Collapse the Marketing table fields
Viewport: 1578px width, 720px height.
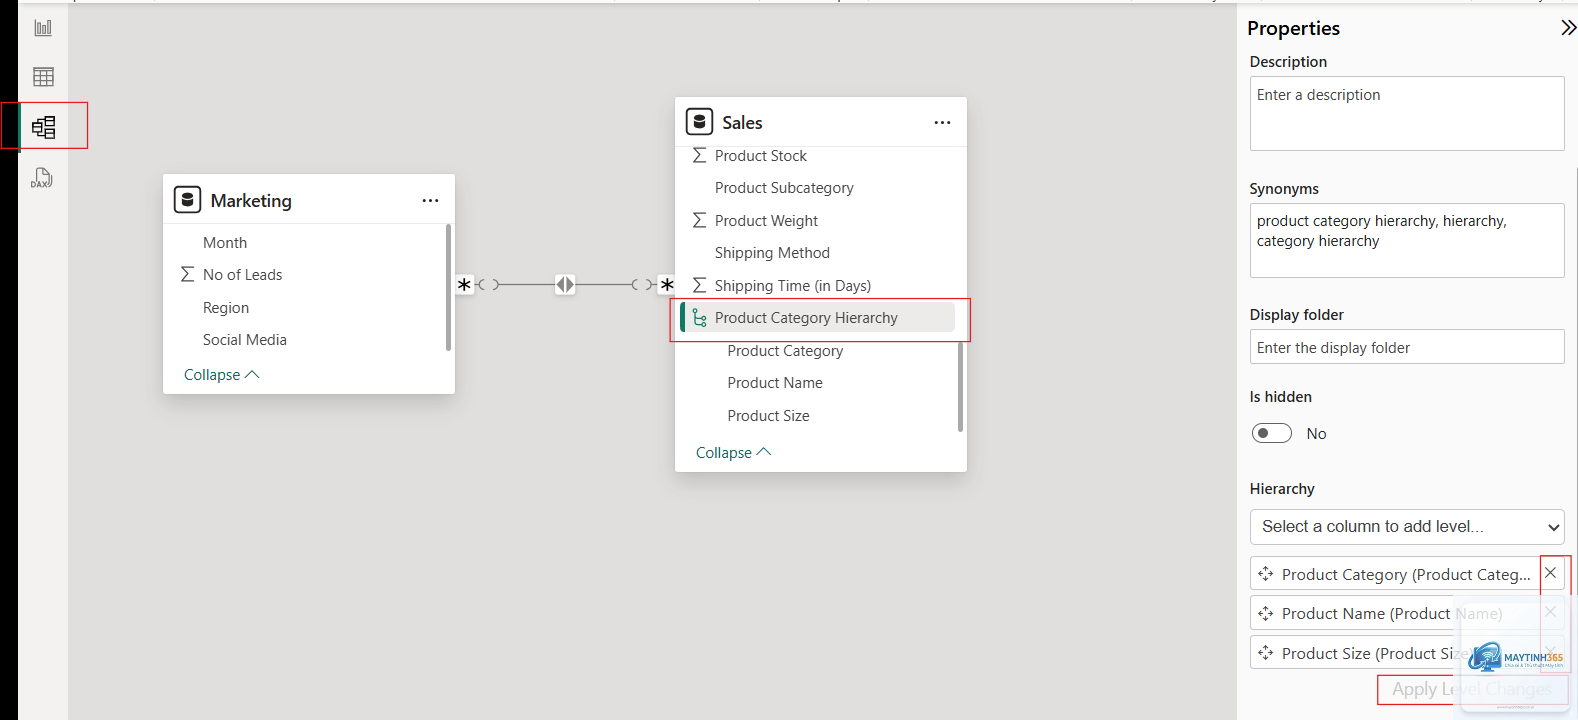click(221, 374)
